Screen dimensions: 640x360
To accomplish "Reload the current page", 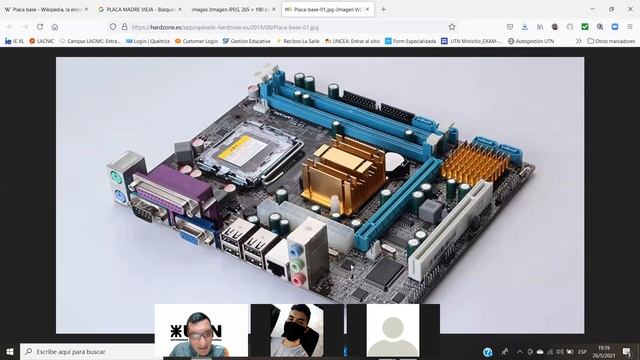I will tap(40, 27).
